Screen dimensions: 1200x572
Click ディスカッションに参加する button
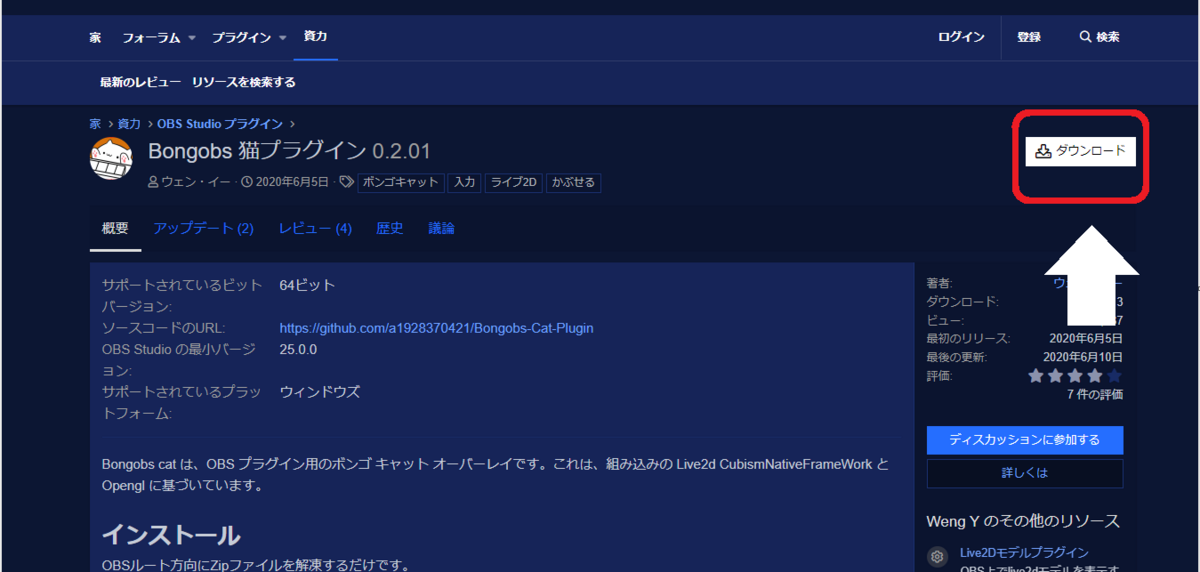(1025, 440)
